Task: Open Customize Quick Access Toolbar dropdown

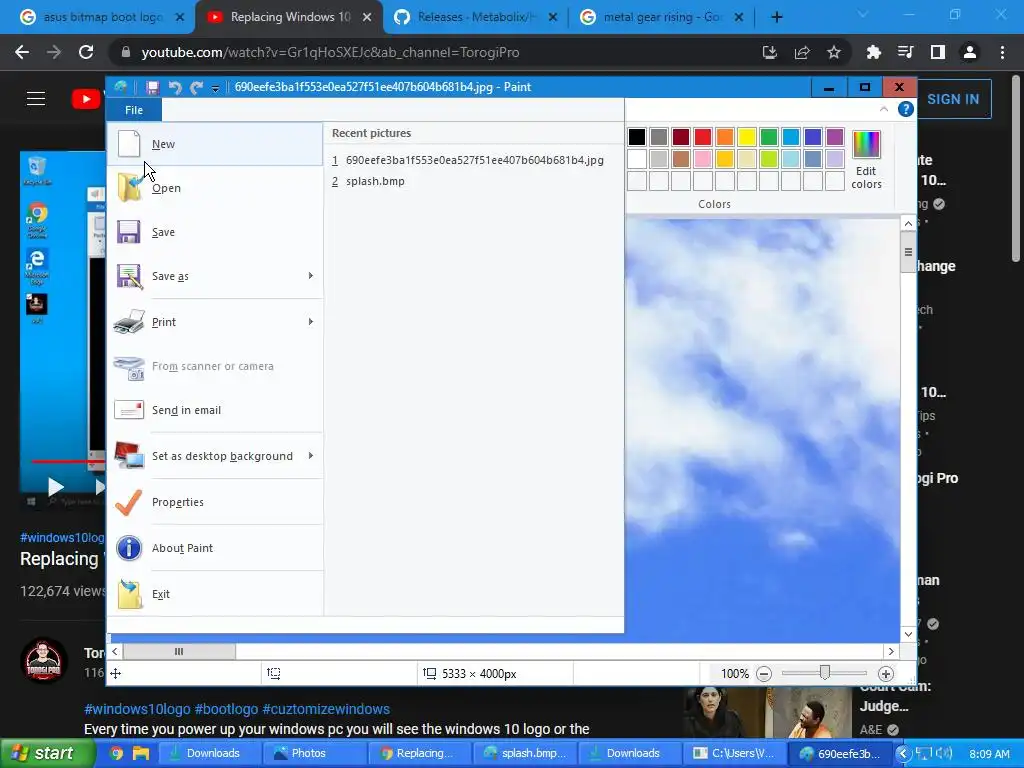Action: click(x=215, y=88)
